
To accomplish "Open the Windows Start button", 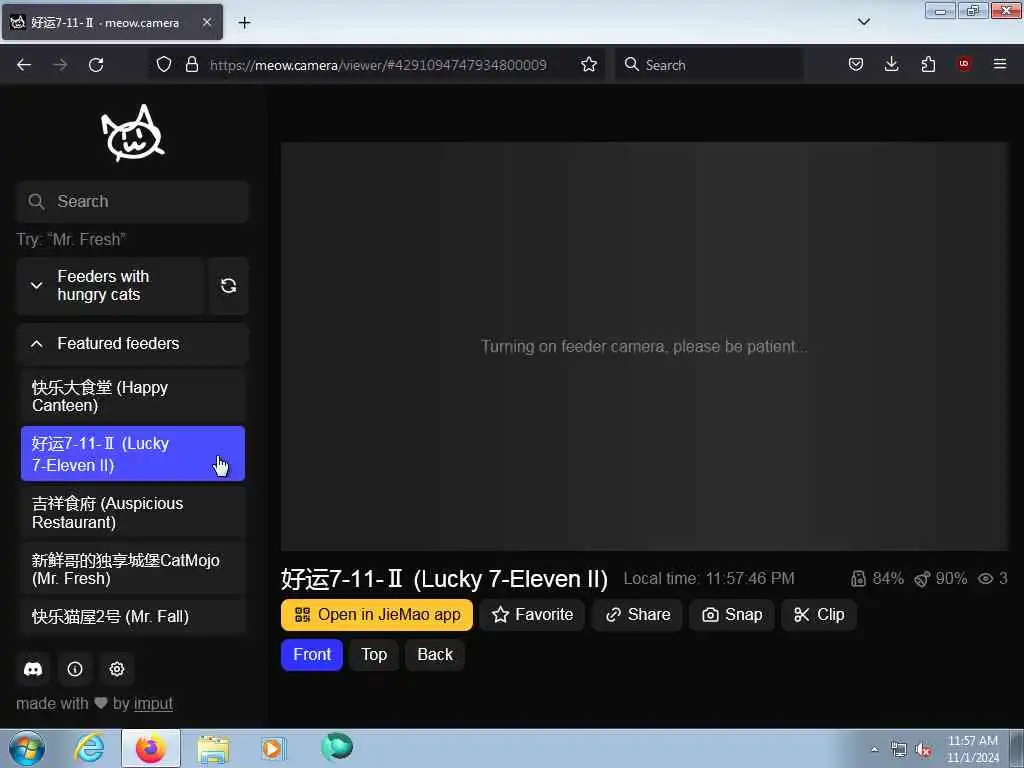I will 27,748.
